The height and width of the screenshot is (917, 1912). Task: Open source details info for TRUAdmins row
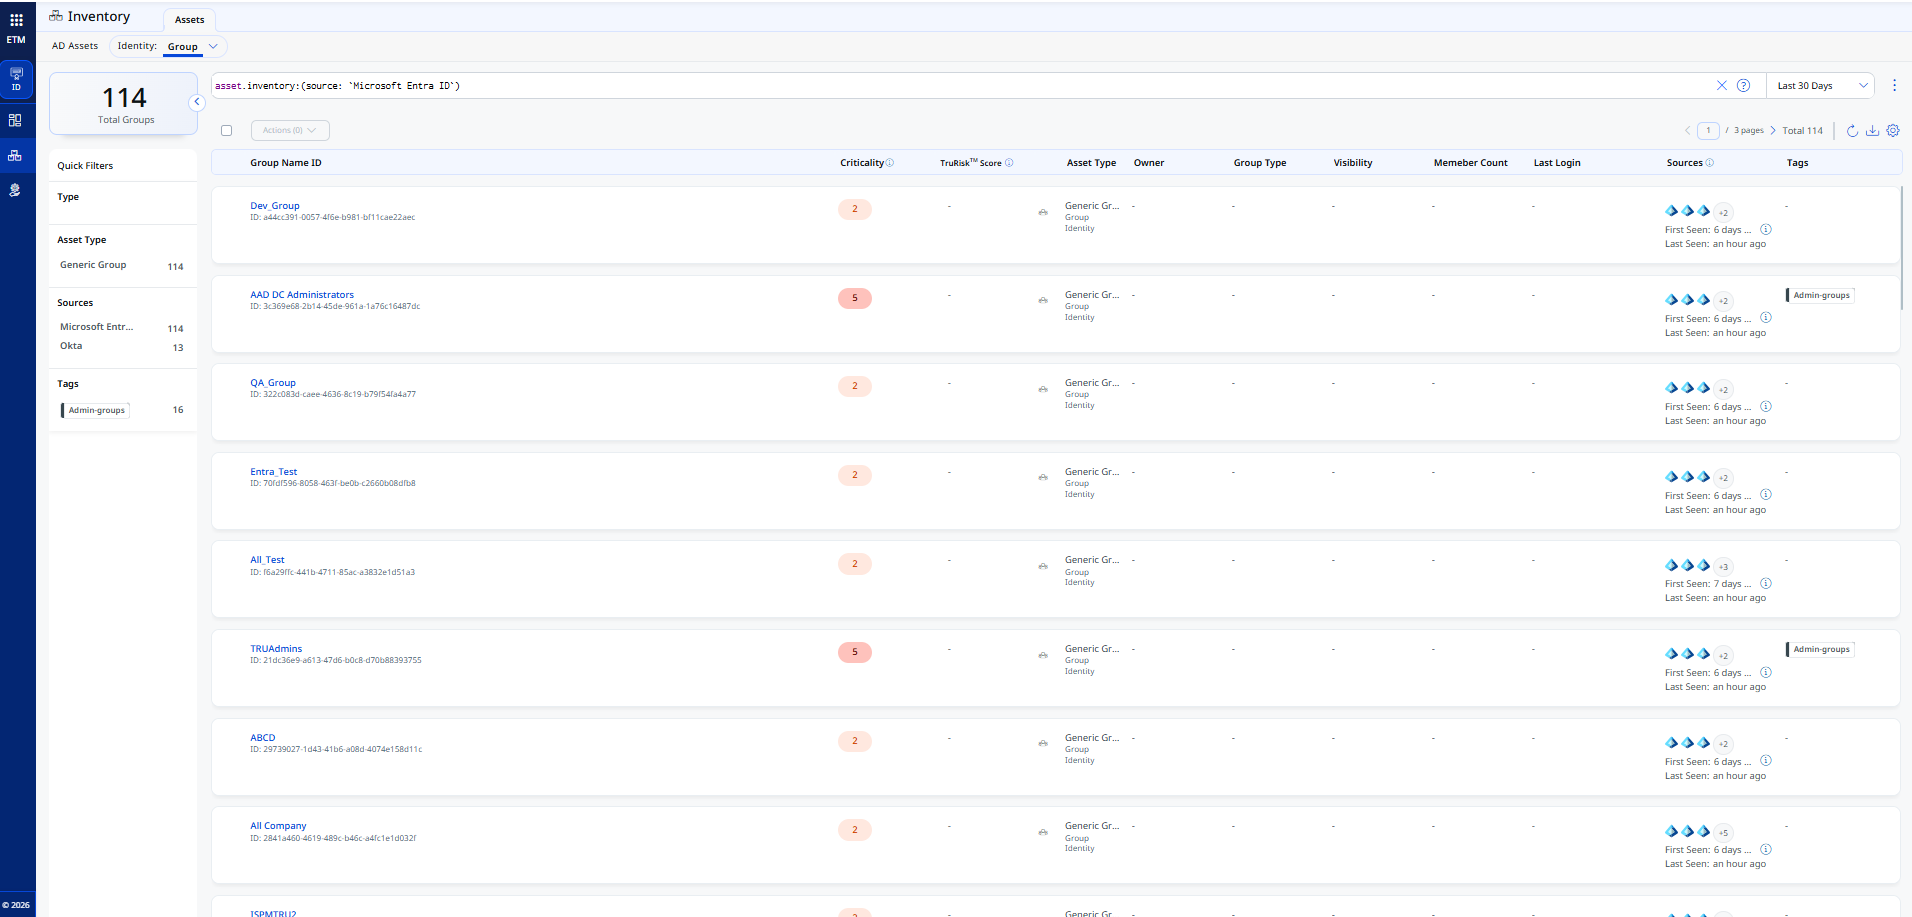coord(1766,673)
